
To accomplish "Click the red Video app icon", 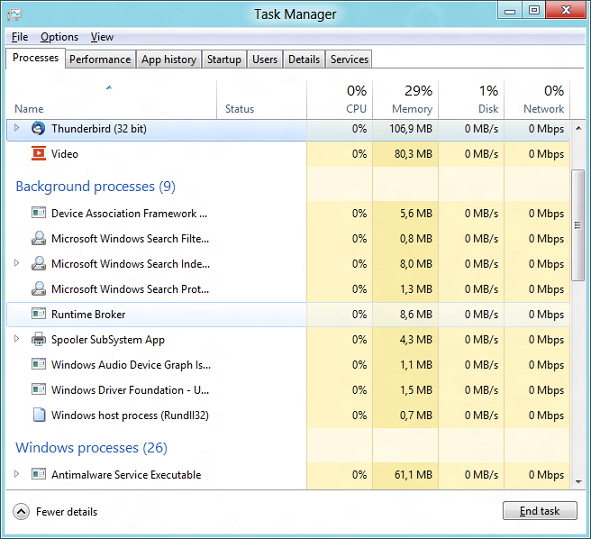I will [38, 154].
